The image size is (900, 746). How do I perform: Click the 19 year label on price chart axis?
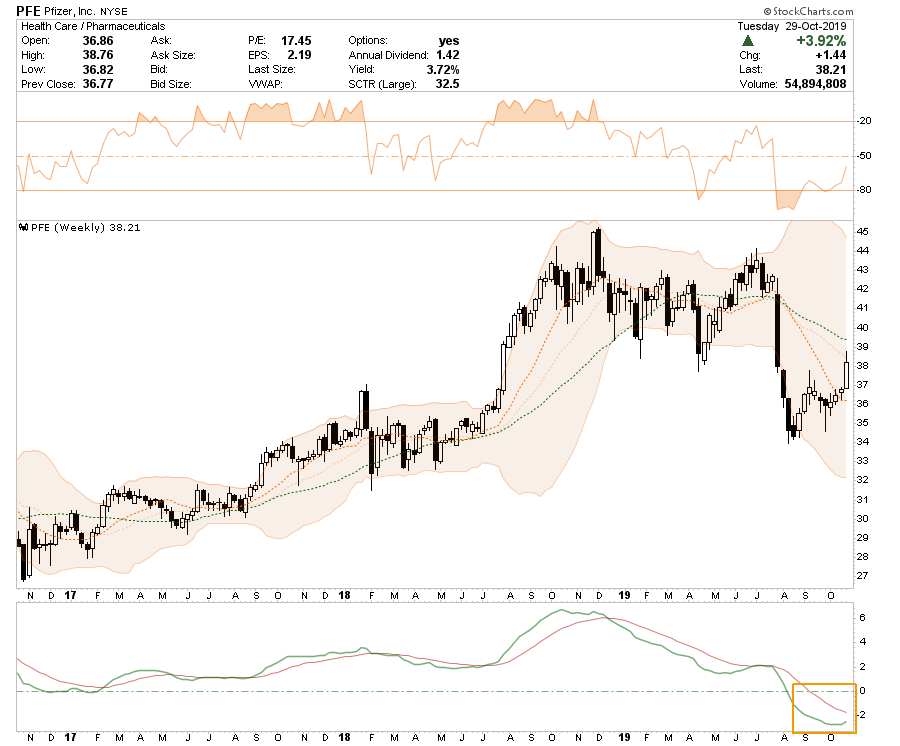624,595
